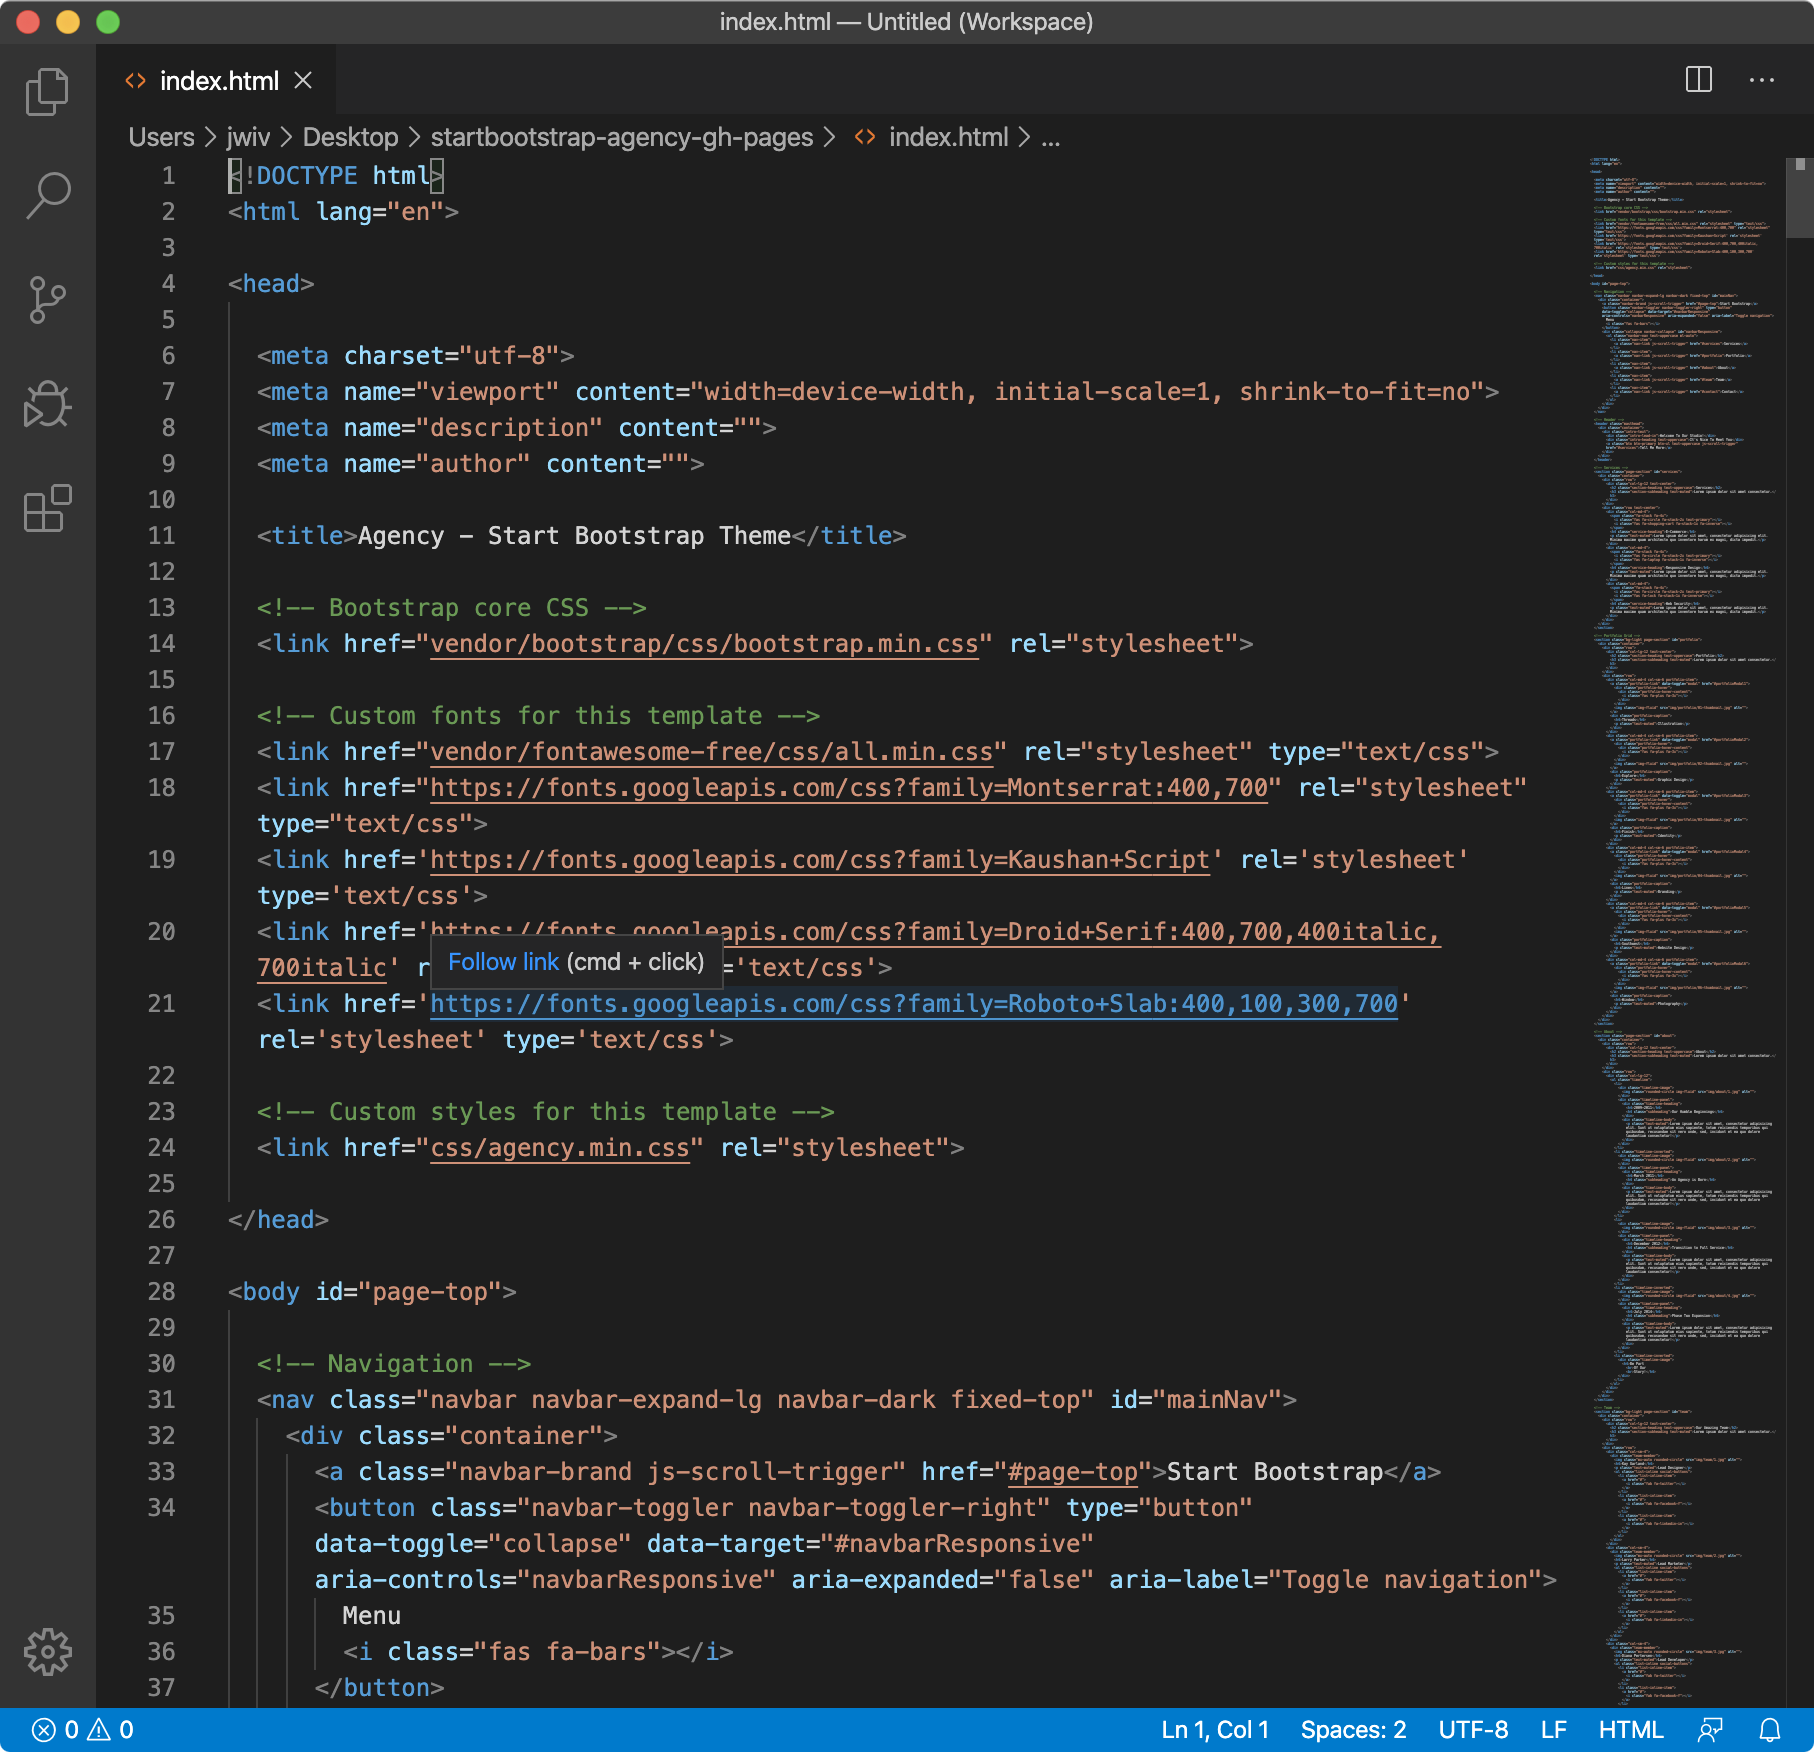Open the css/agency.min.css link
Screen dimensions: 1814x1752
click(x=559, y=1147)
